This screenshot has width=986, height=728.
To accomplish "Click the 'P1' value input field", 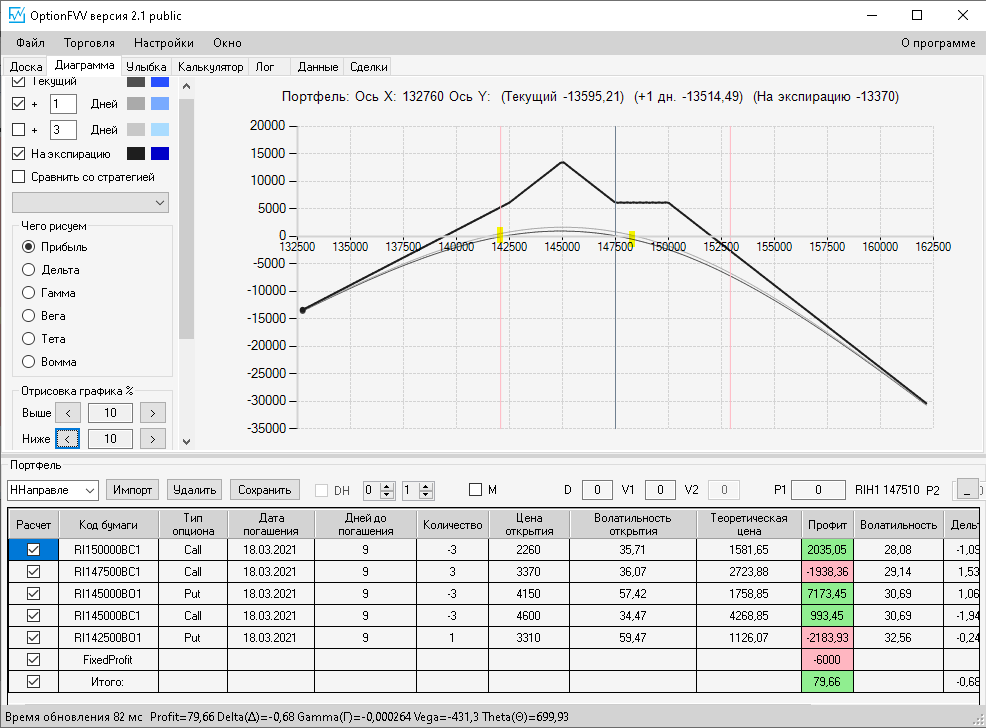I will coord(818,490).
